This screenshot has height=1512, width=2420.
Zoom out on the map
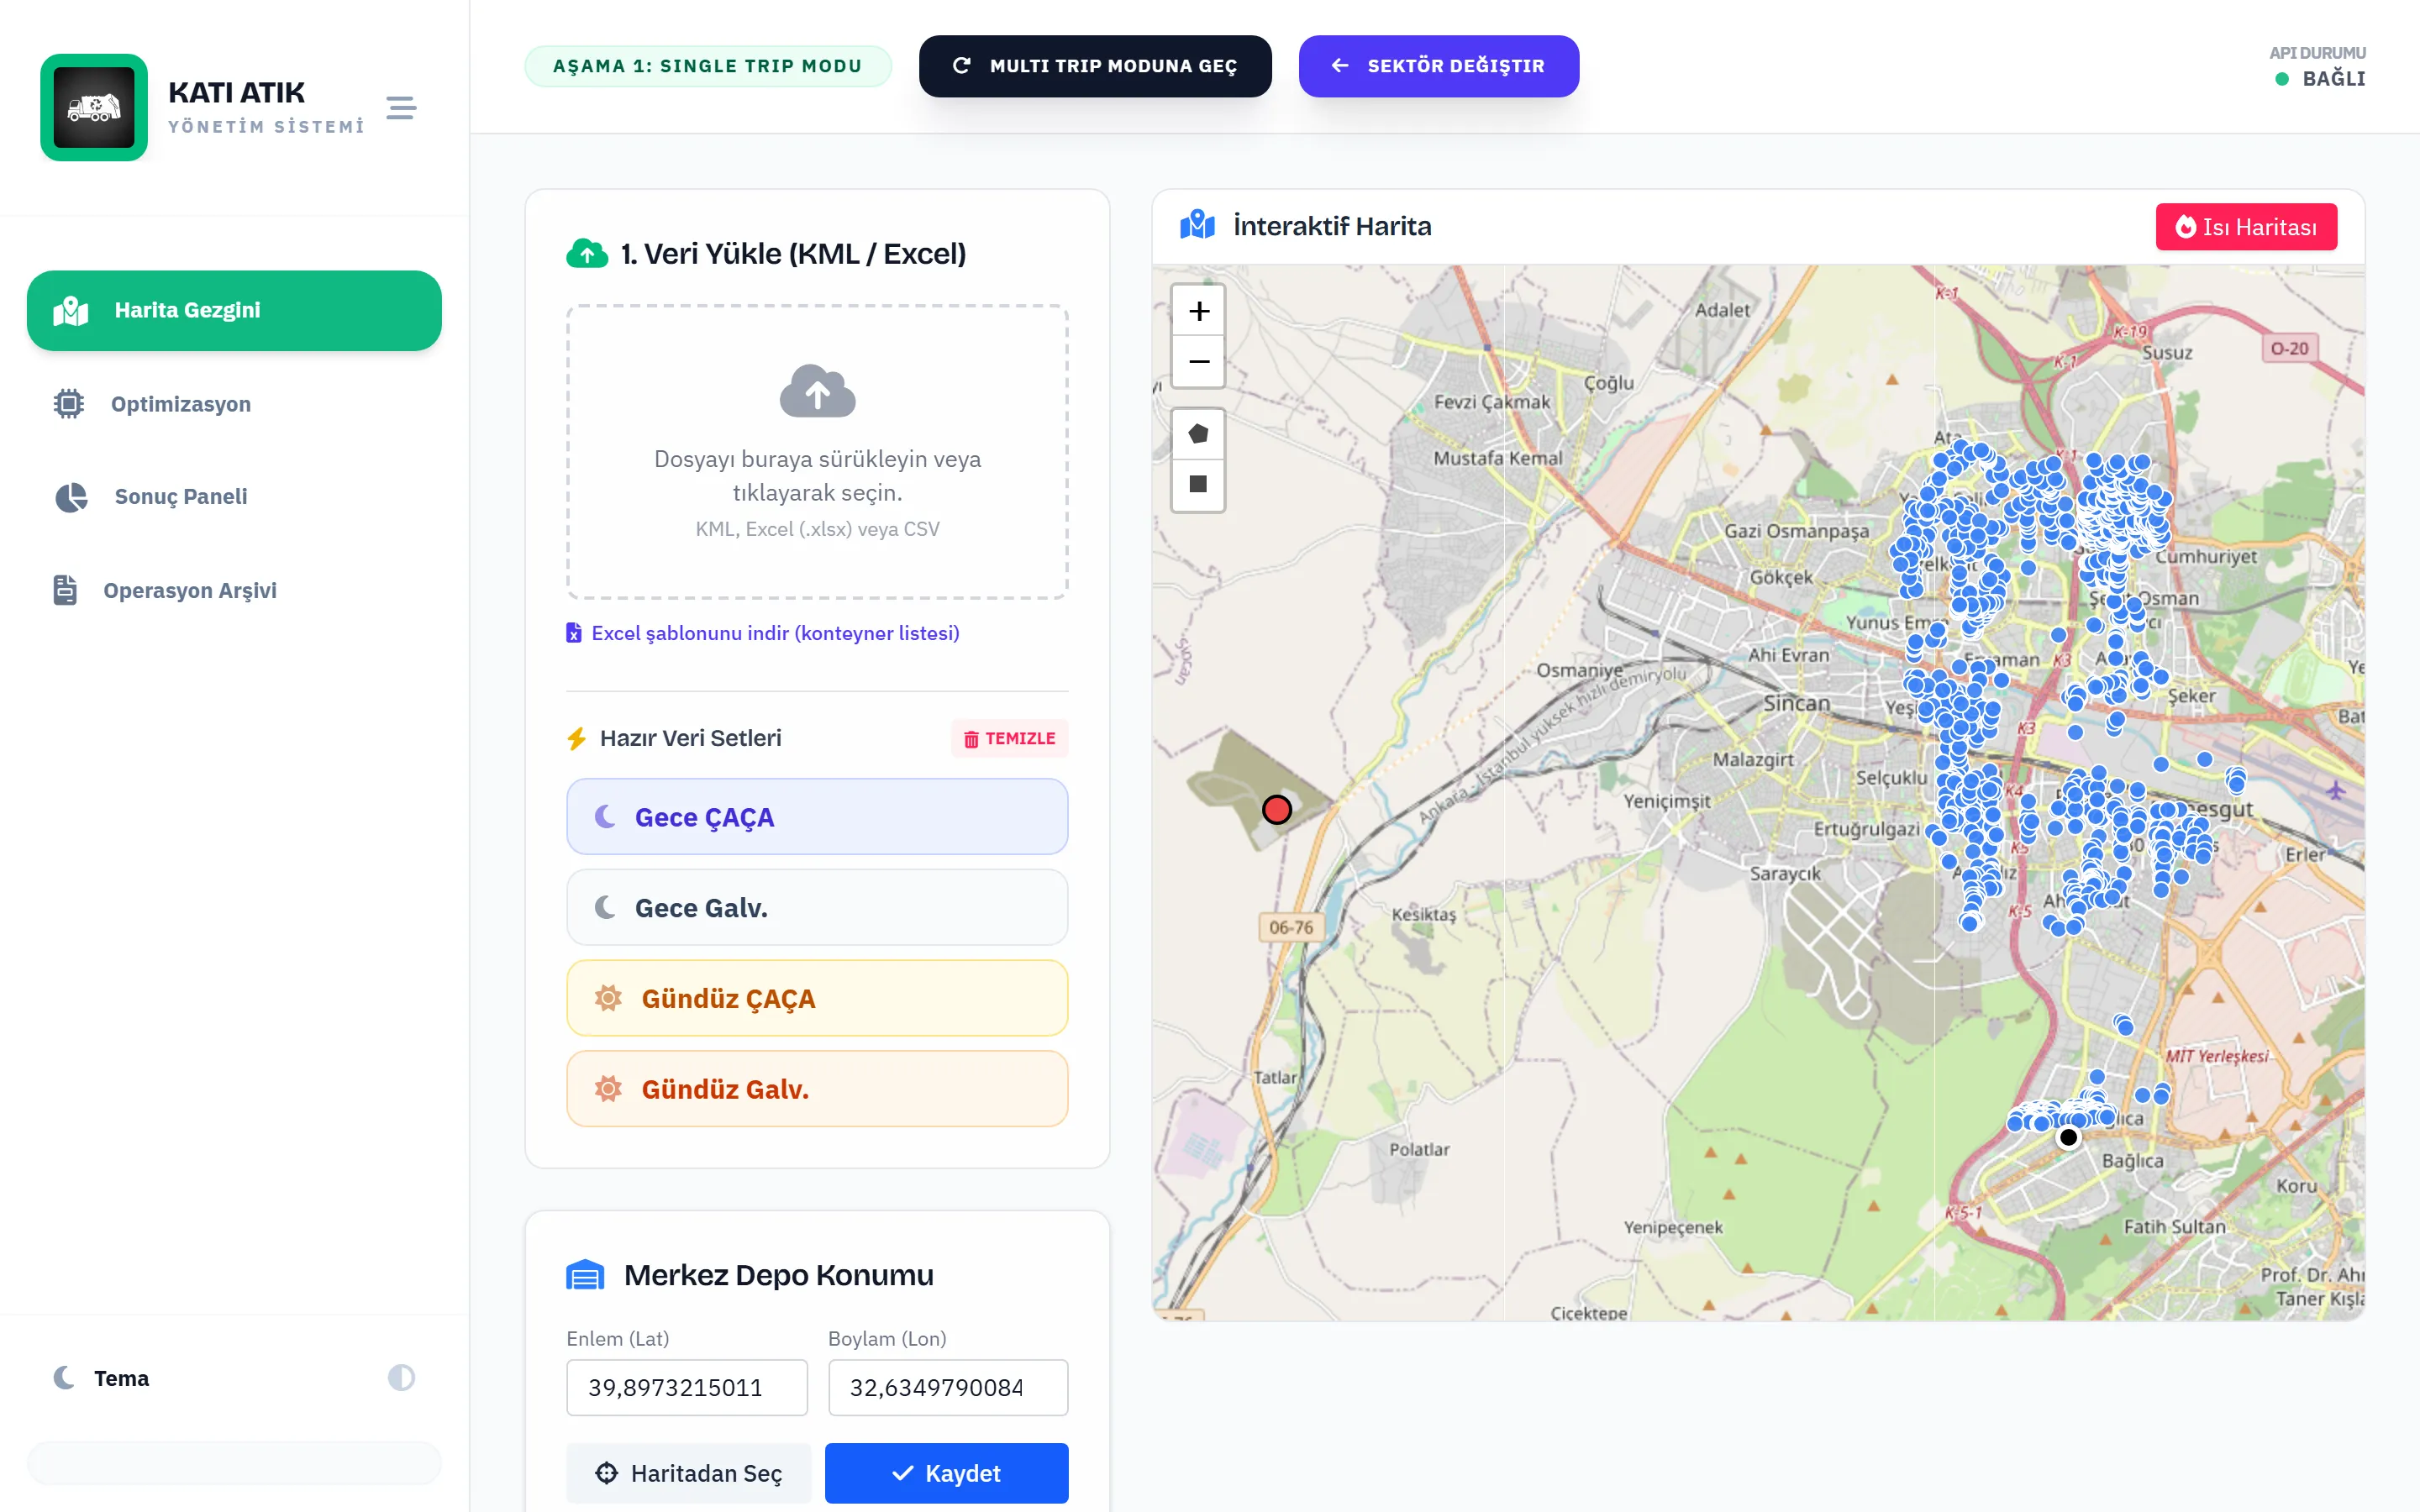coord(1198,361)
